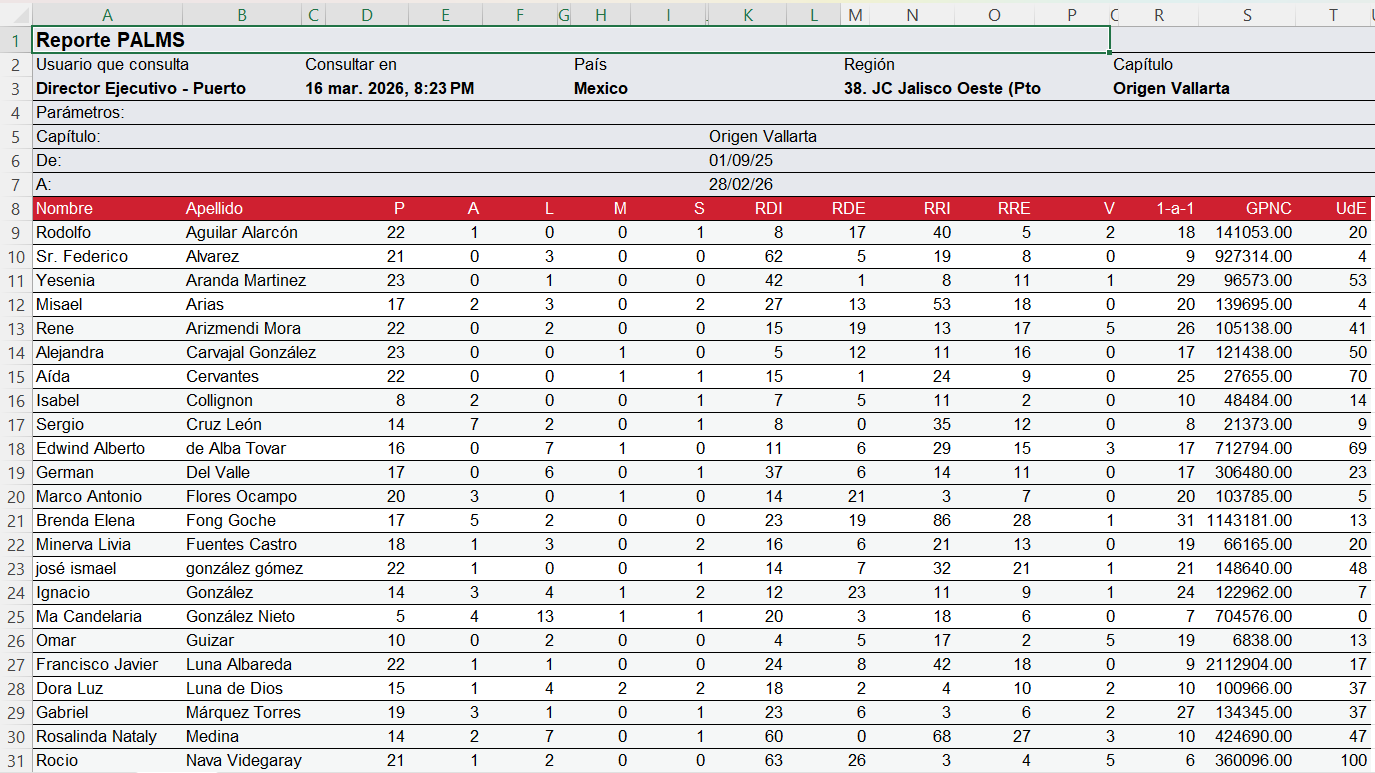
Task: Select the 16 mar. 2026 timestamp cell
Action: pyautogui.click(x=389, y=88)
